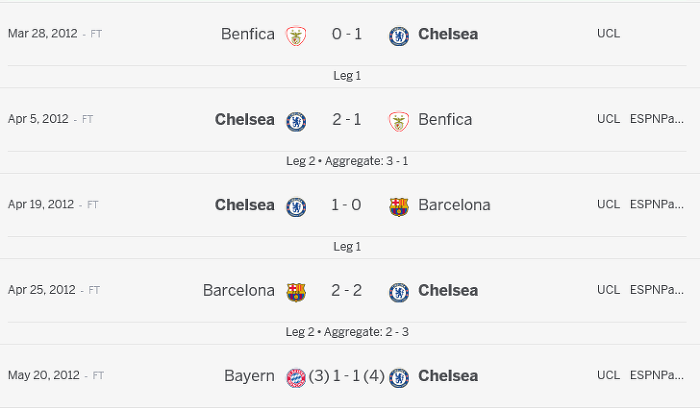Open the 0 - 1 Benfica vs Chelsea score
This screenshot has width=700, height=409.
[x=347, y=34]
